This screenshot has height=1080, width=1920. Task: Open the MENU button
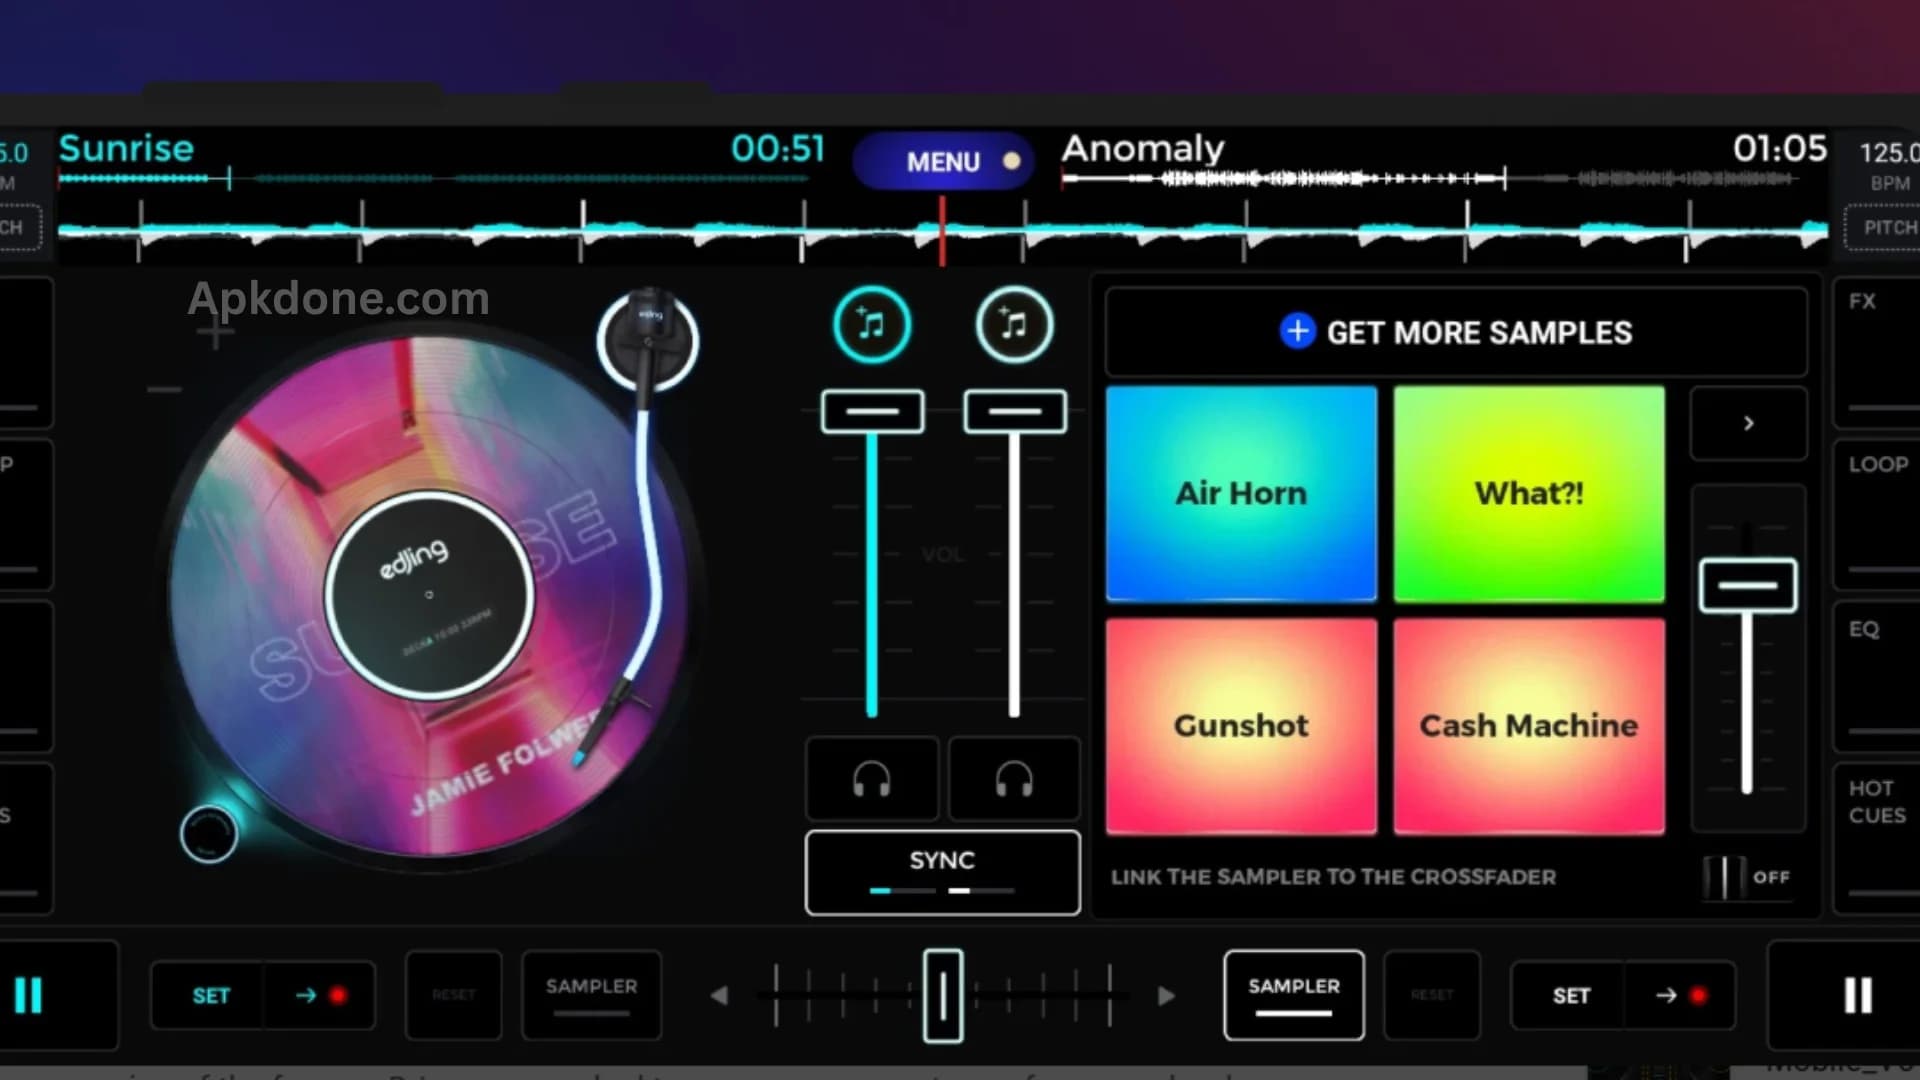point(944,161)
